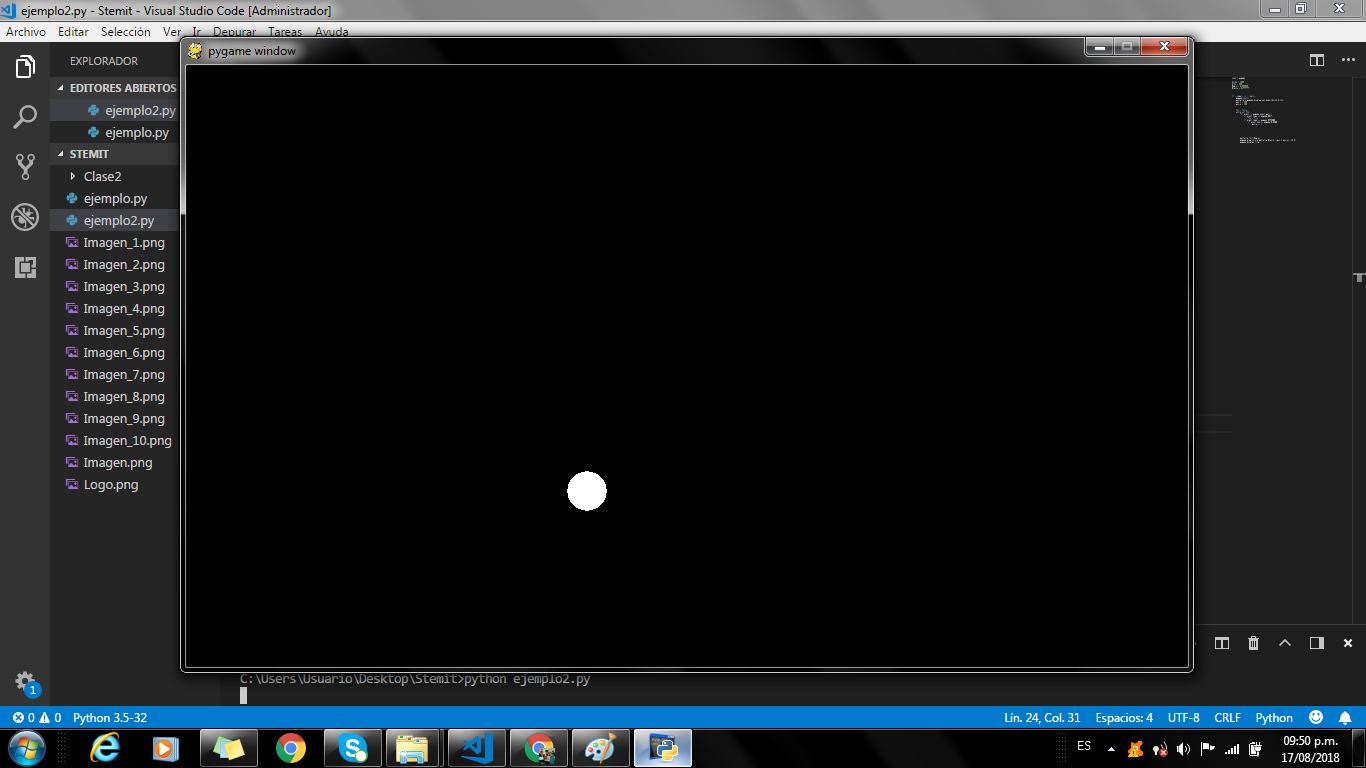Image resolution: width=1366 pixels, height=768 pixels.
Task: Change line ending via CRLF
Action: click(1227, 718)
